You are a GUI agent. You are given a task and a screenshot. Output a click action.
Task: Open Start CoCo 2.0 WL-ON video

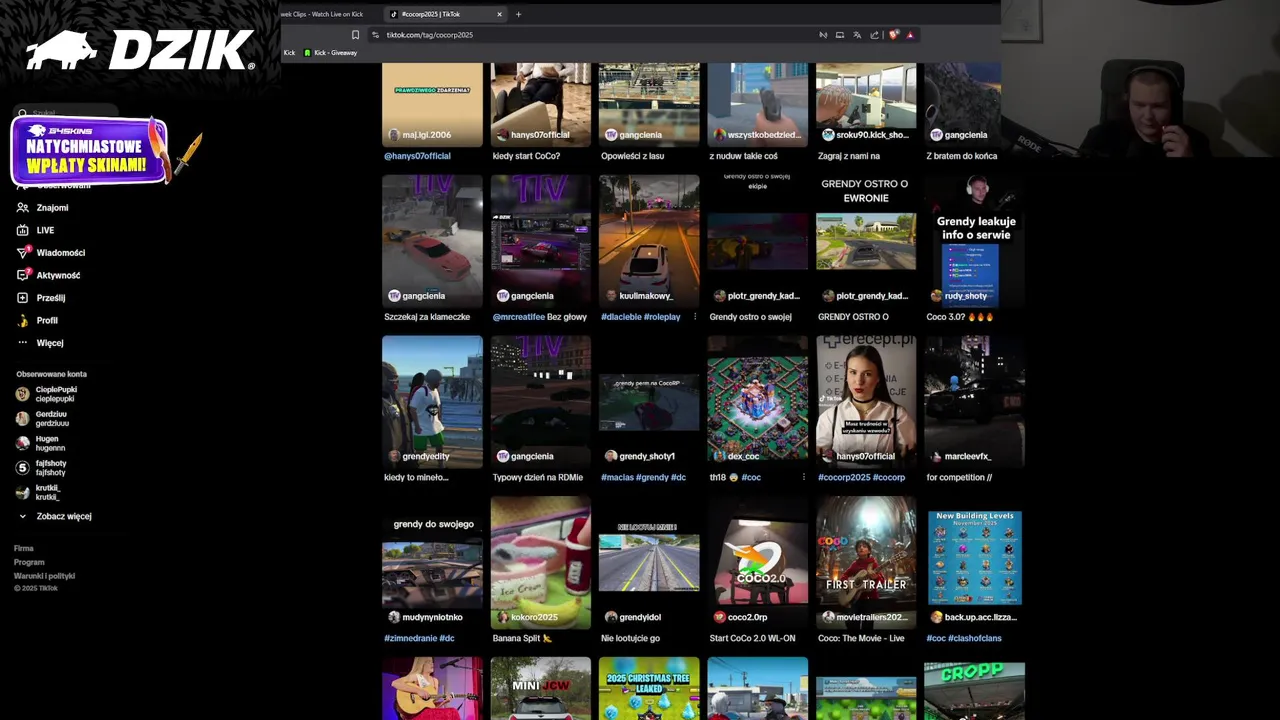[757, 562]
